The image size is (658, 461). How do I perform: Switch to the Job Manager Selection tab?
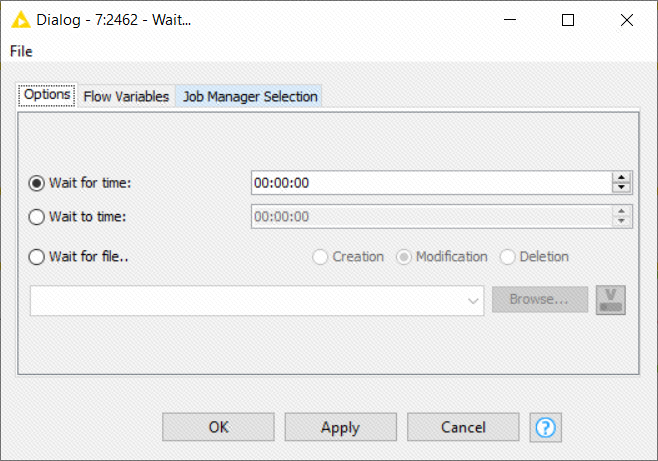coord(249,96)
